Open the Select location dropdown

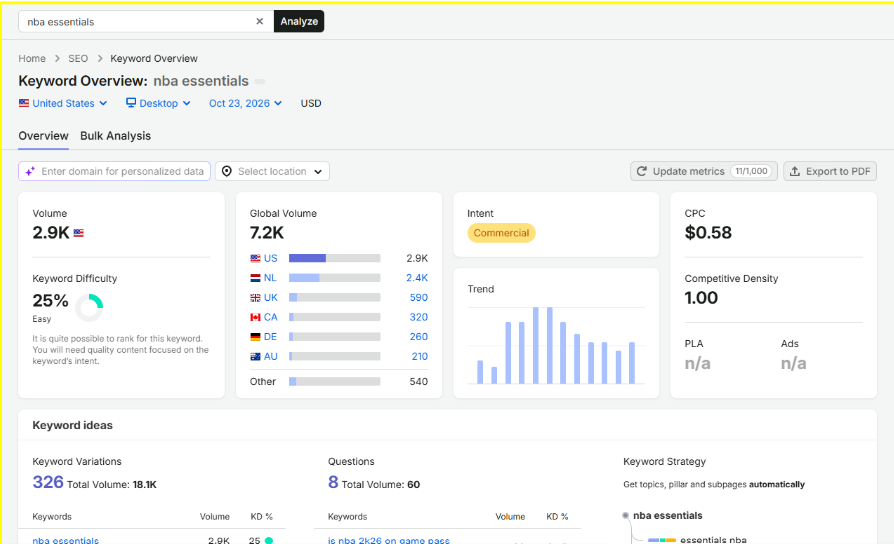point(272,171)
